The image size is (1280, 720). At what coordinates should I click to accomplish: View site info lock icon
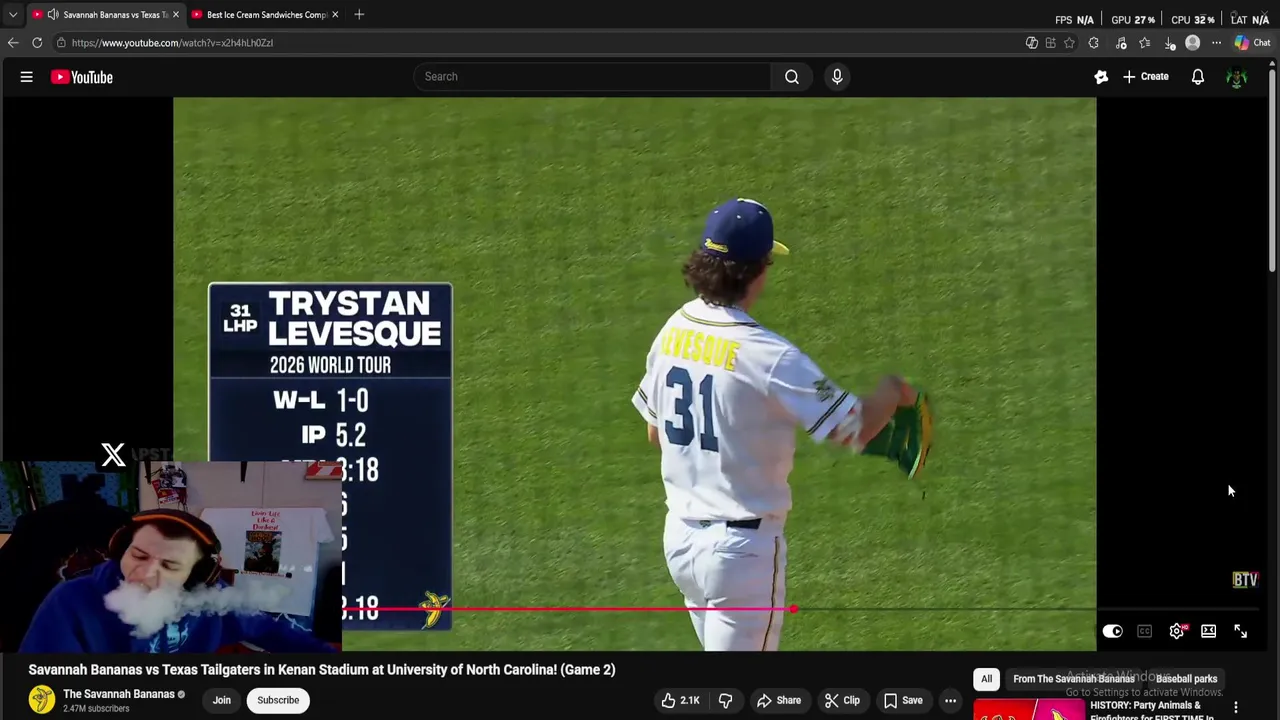click(61, 43)
